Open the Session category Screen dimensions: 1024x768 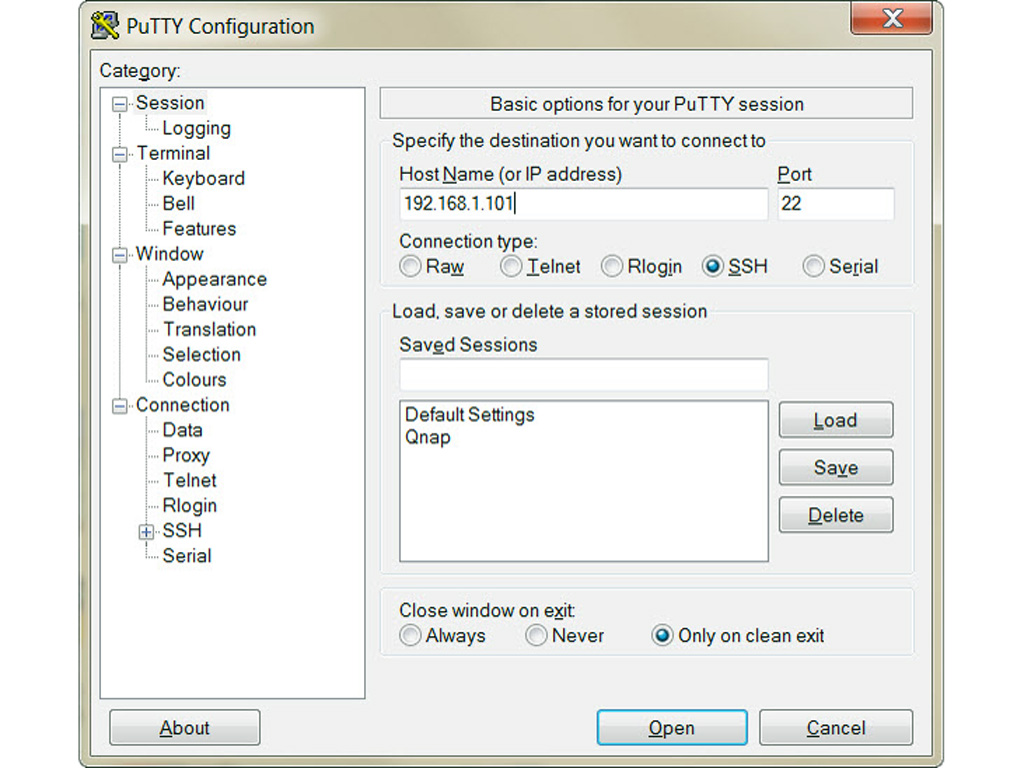170,103
